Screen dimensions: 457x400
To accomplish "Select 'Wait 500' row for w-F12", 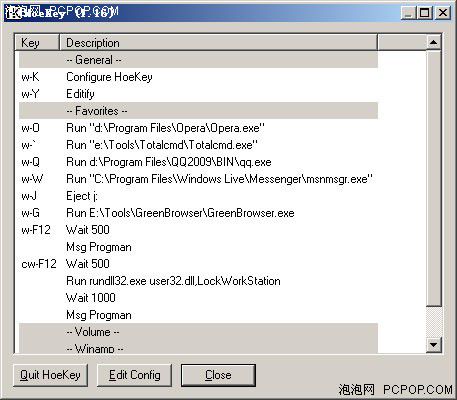I will tap(198, 230).
